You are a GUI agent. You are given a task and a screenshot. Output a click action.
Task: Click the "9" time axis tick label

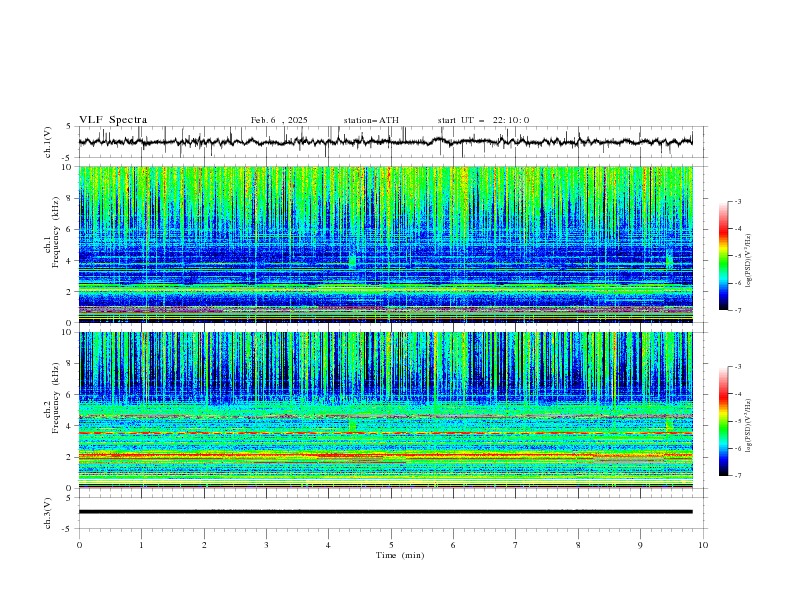640,545
